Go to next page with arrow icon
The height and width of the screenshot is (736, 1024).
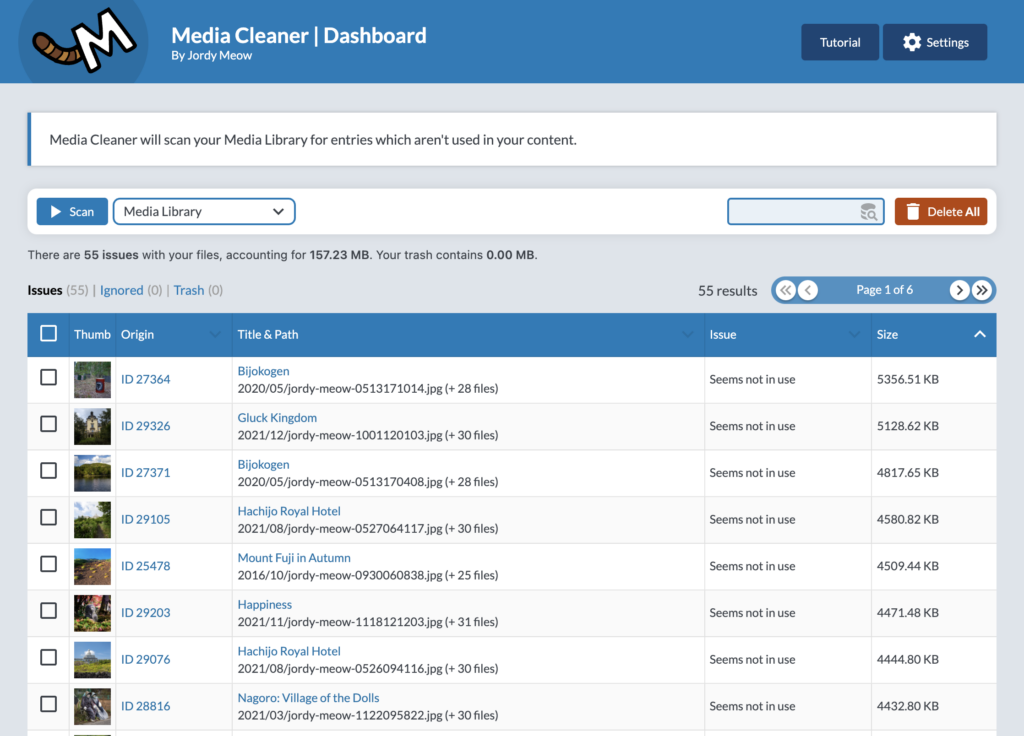point(959,290)
